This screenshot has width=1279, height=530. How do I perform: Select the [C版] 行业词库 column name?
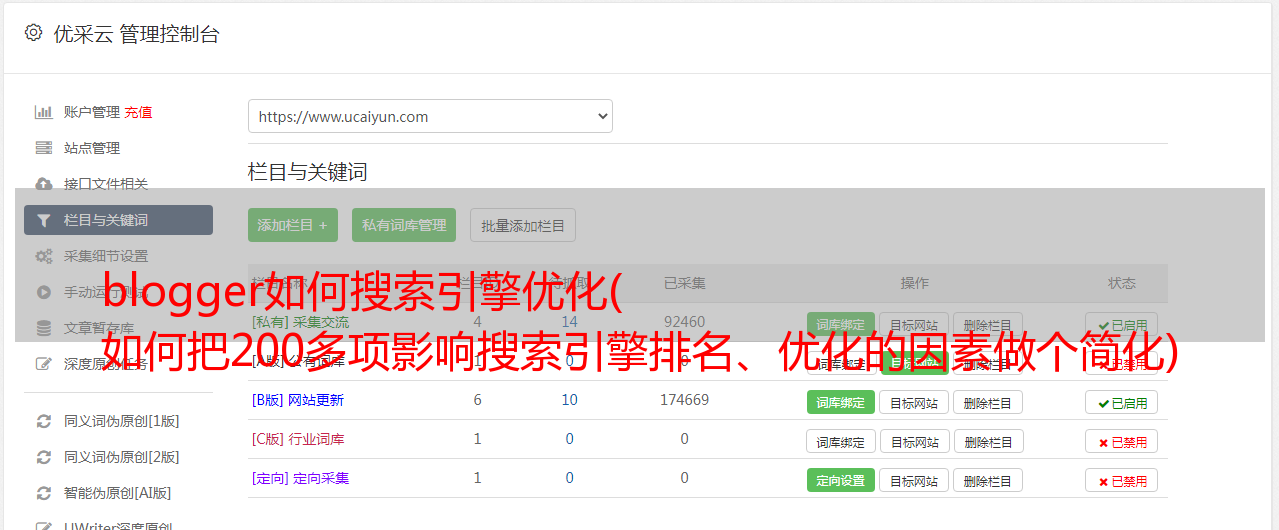[298, 439]
